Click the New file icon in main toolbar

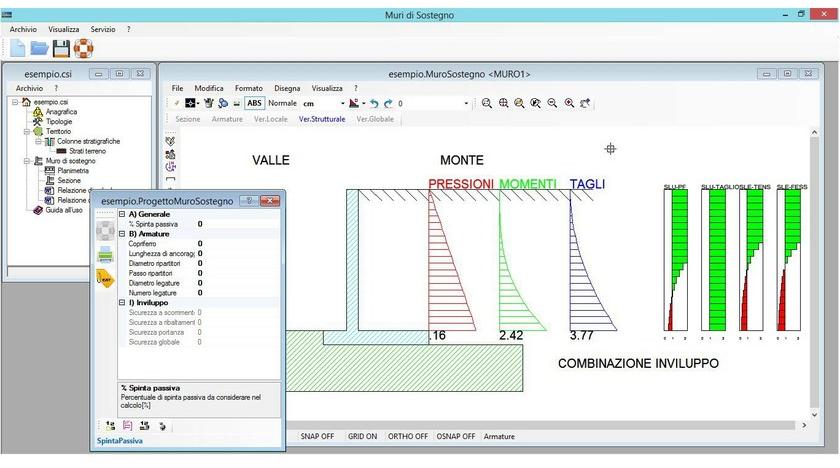(x=17, y=48)
